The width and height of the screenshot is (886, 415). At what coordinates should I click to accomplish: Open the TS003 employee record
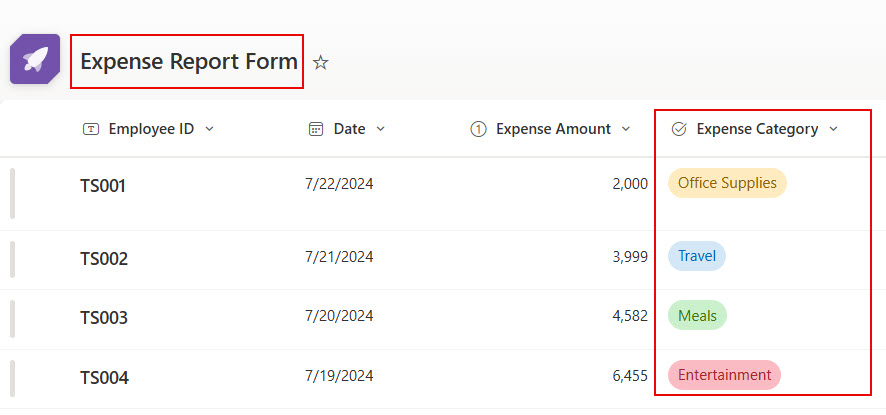104,318
